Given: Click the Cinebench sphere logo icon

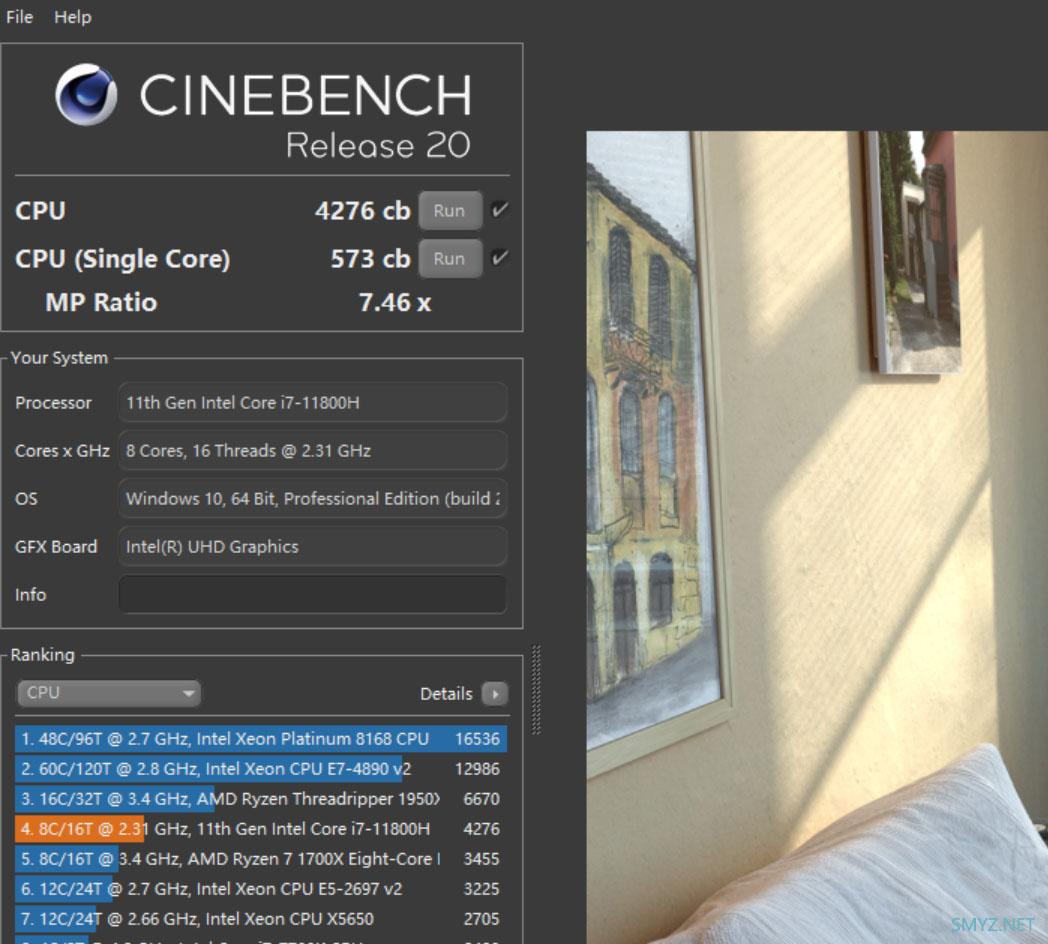Looking at the screenshot, I should click(x=86, y=94).
